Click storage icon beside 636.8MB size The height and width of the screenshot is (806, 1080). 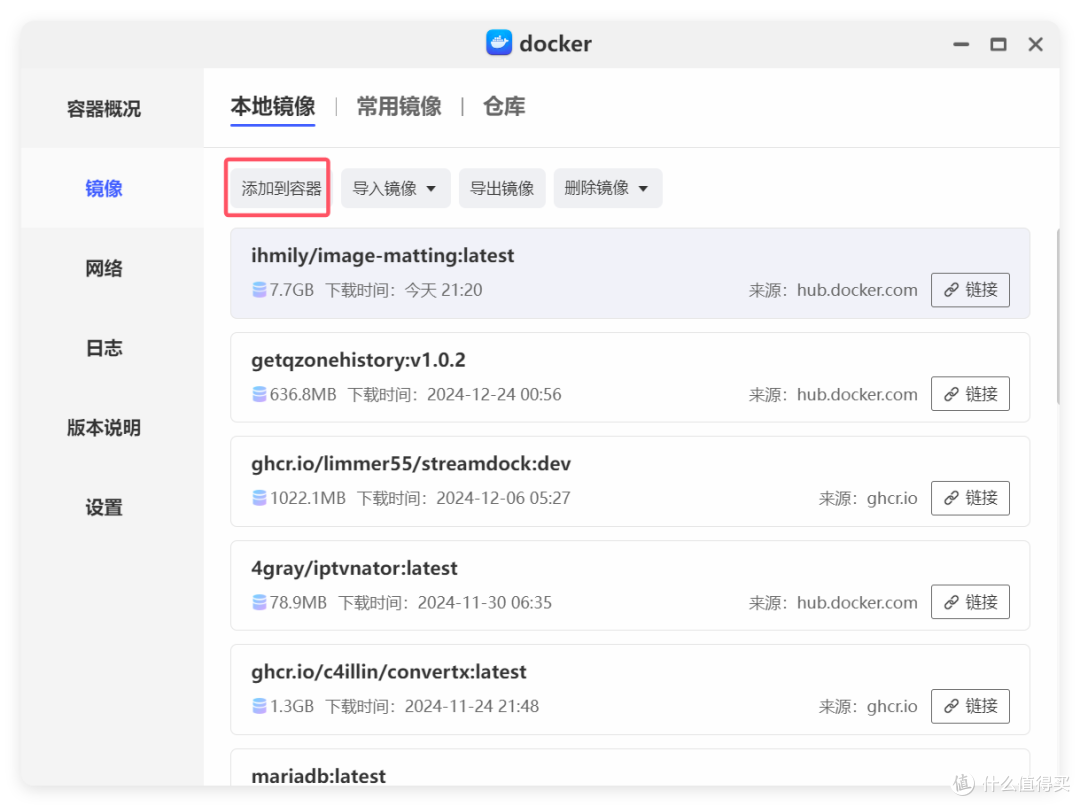click(259, 395)
